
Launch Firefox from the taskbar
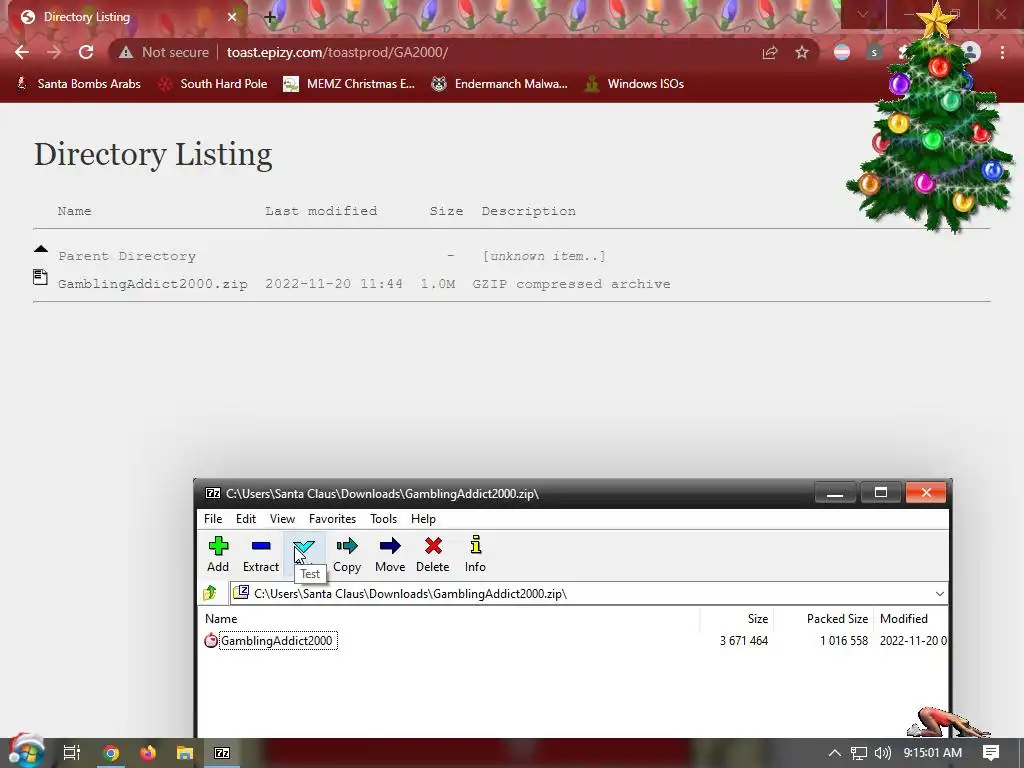click(148, 753)
